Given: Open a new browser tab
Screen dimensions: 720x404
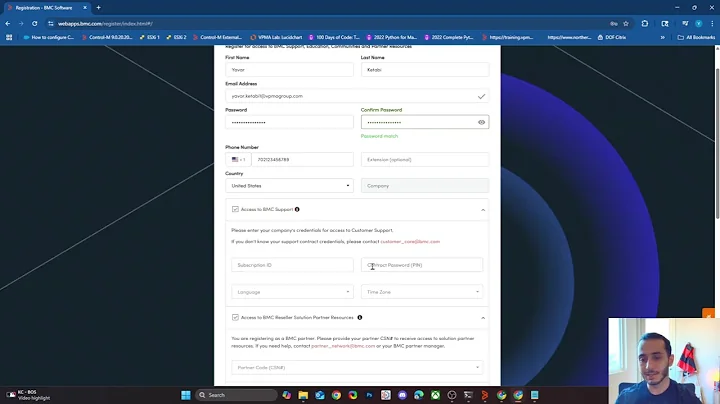Looking at the screenshot, I should pyautogui.click(x=98, y=8).
